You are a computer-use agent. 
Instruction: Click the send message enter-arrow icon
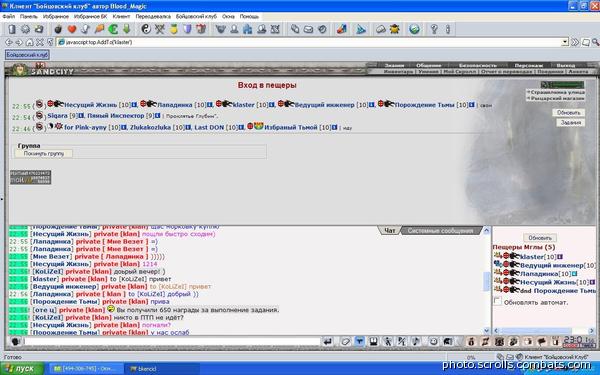pos(328,341)
